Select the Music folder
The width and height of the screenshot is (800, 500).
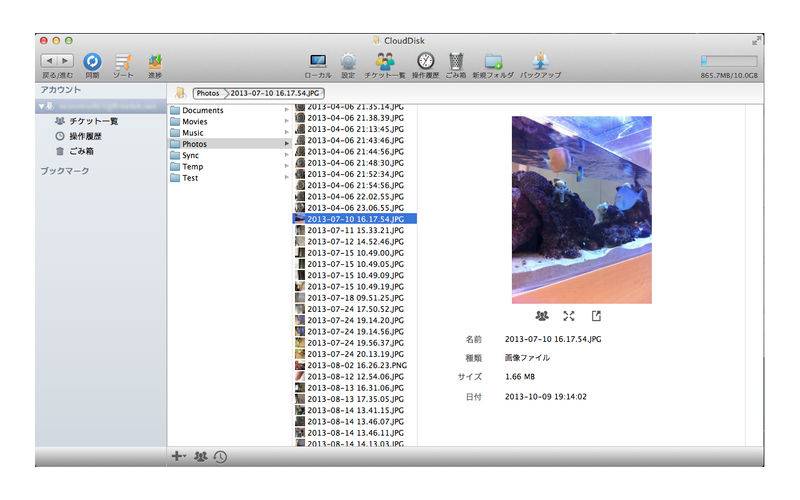(230, 133)
